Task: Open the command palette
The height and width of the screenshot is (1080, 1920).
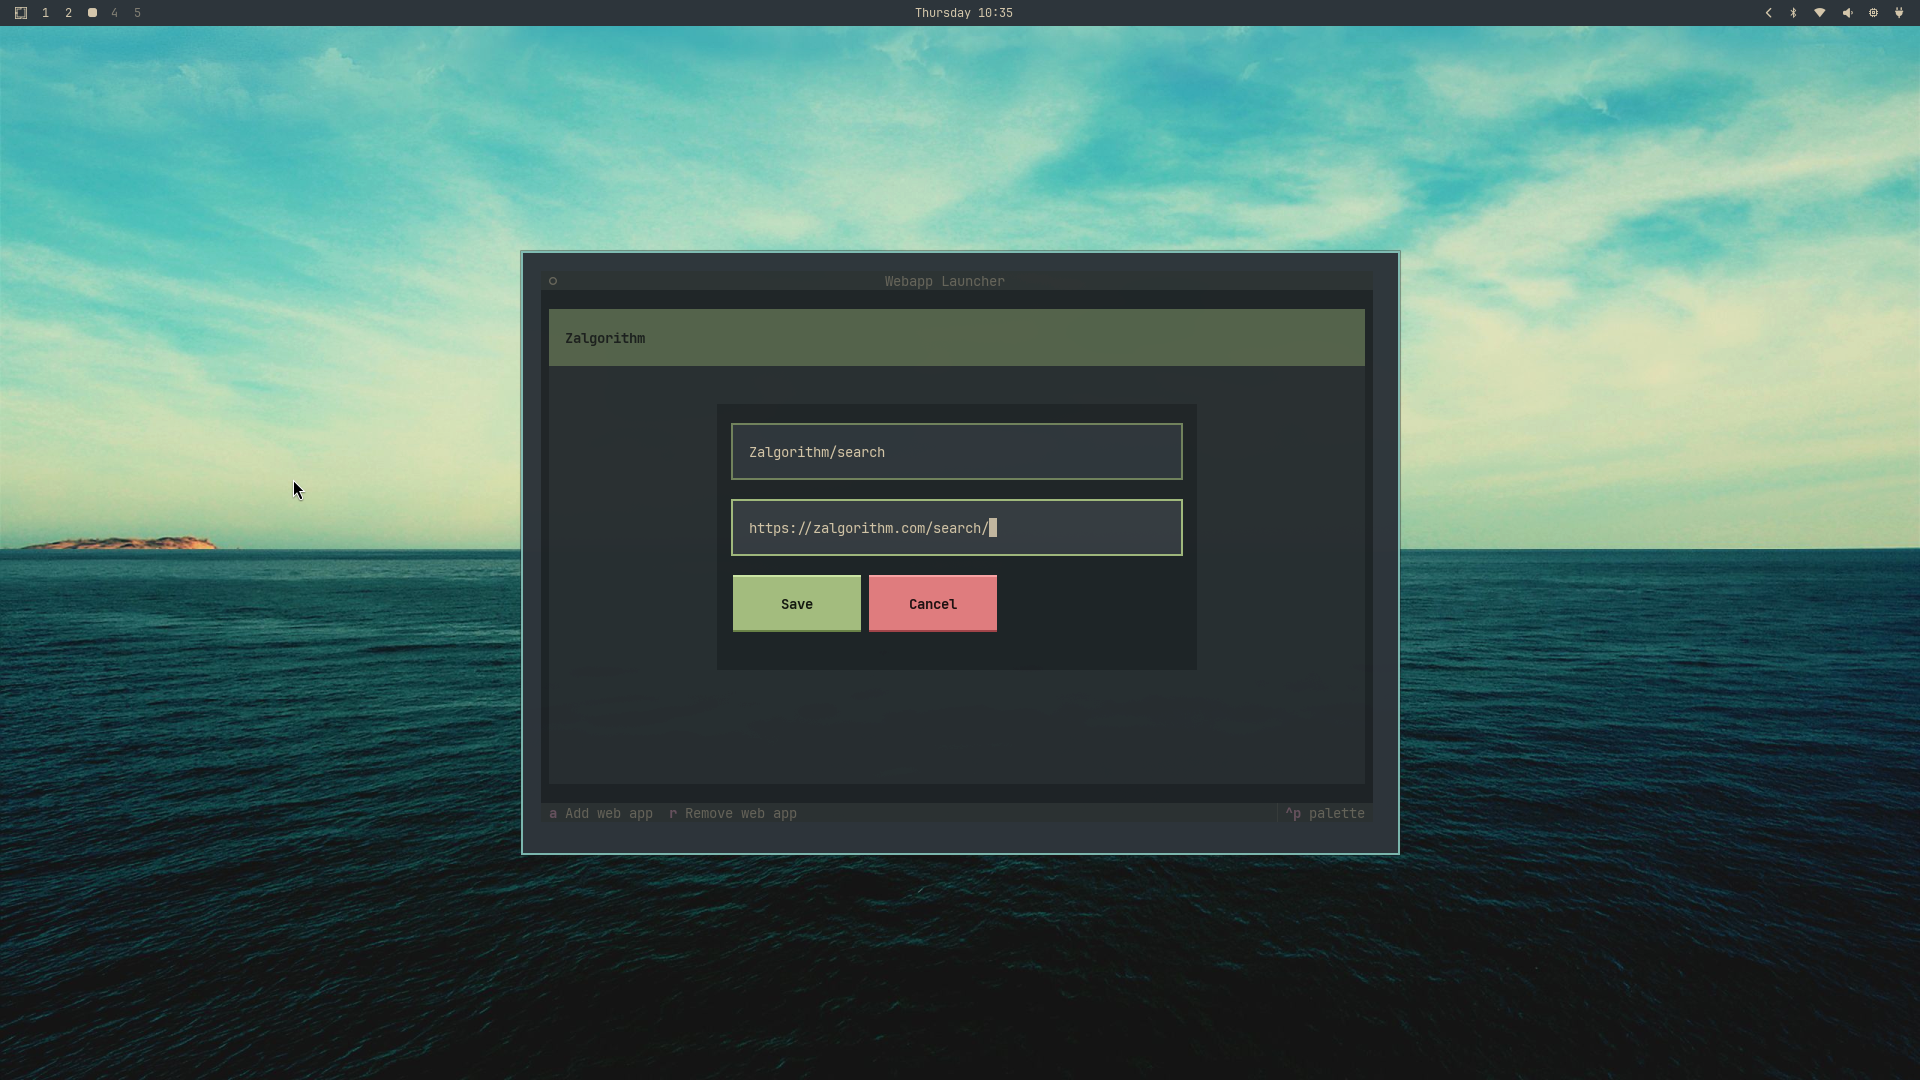Action: pos(1325,813)
